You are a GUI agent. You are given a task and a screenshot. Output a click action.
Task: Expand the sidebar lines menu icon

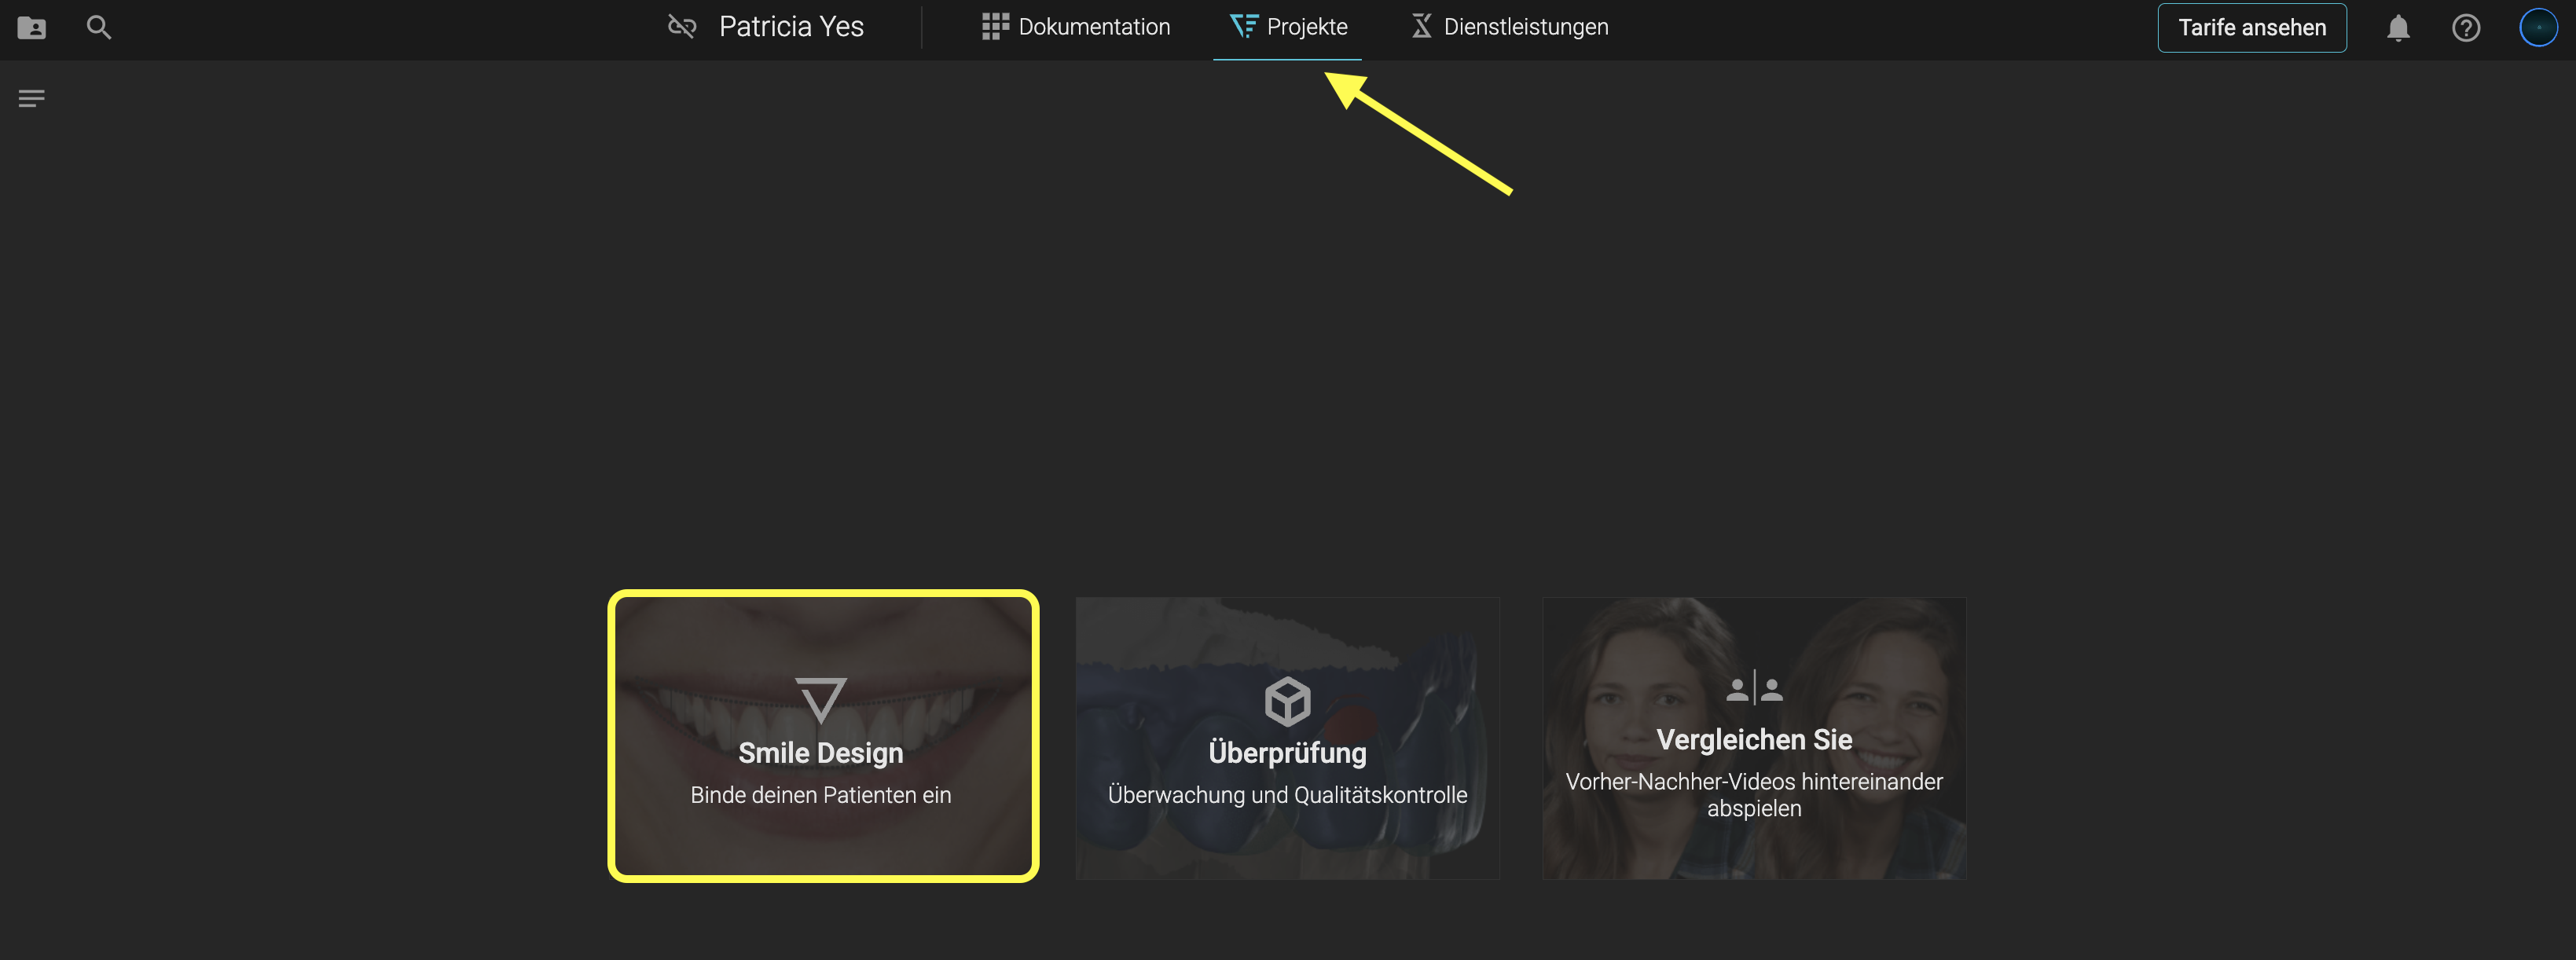pyautogui.click(x=31, y=98)
